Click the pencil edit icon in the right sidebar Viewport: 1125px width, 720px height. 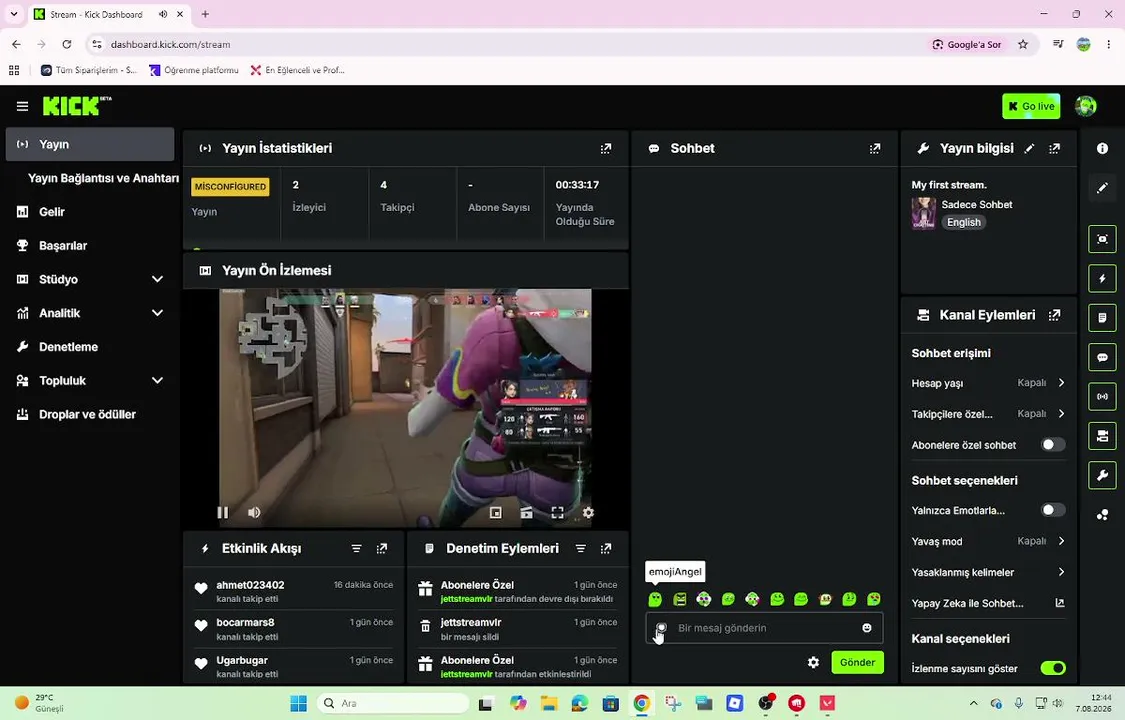[1102, 188]
